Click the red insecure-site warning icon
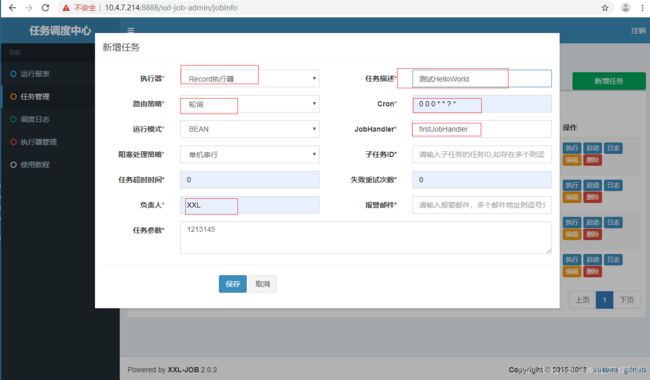The image size is (650, 380). click(x=66, y=7)
